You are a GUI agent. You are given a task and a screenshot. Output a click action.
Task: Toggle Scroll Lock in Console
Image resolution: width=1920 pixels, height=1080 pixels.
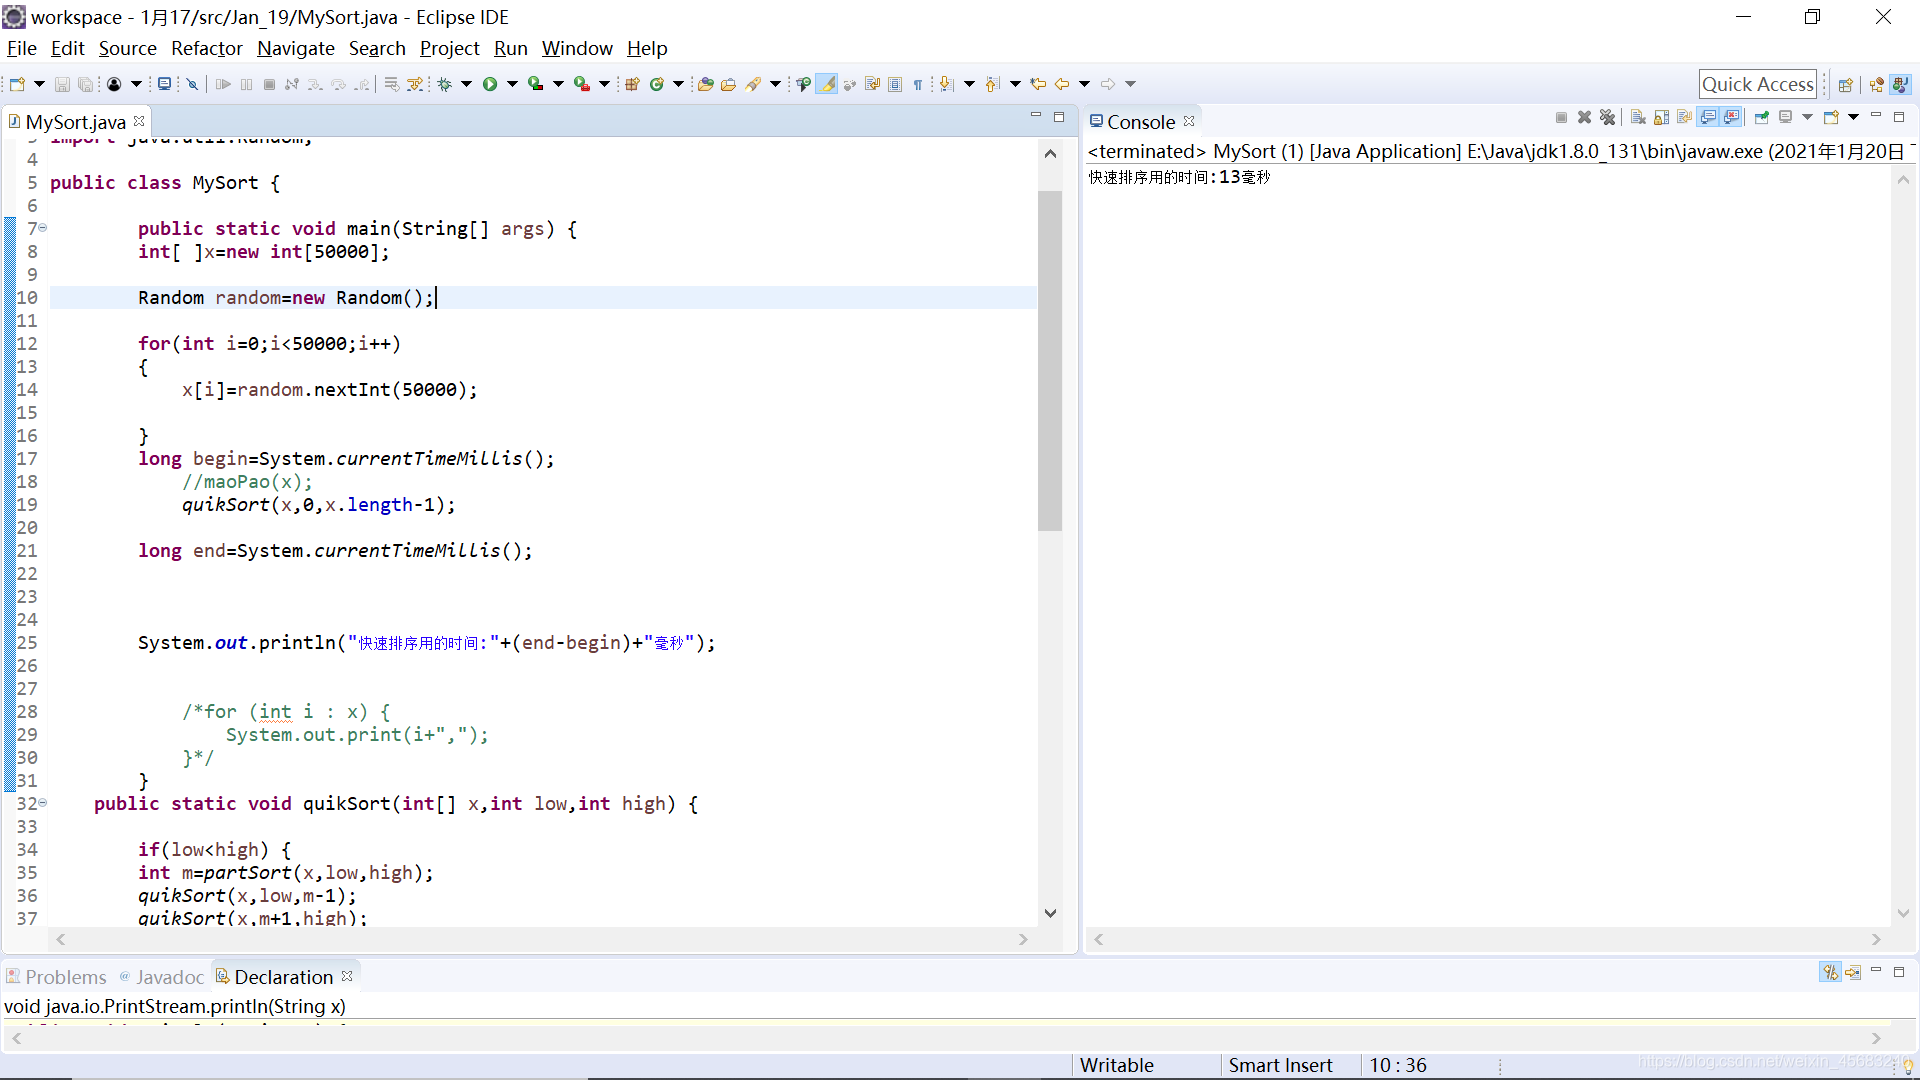1661,118
